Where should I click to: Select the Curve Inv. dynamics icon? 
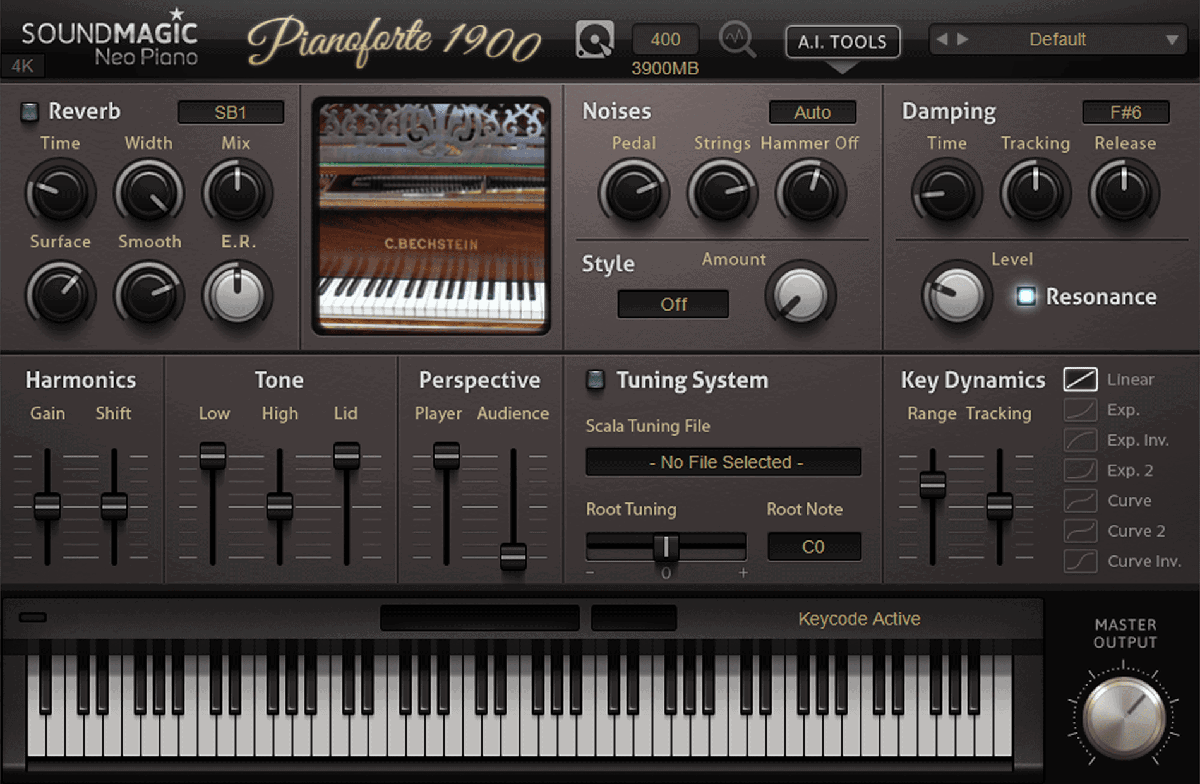1080,561
